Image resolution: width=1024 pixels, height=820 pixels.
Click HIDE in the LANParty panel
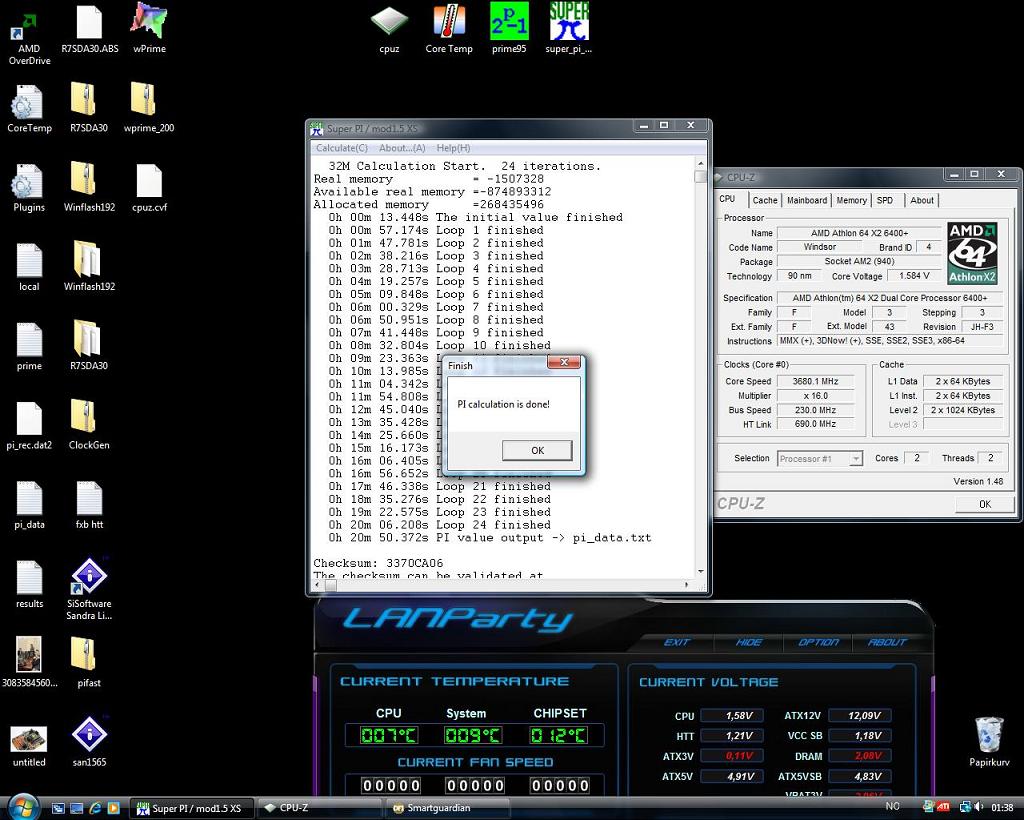(748, 642)
